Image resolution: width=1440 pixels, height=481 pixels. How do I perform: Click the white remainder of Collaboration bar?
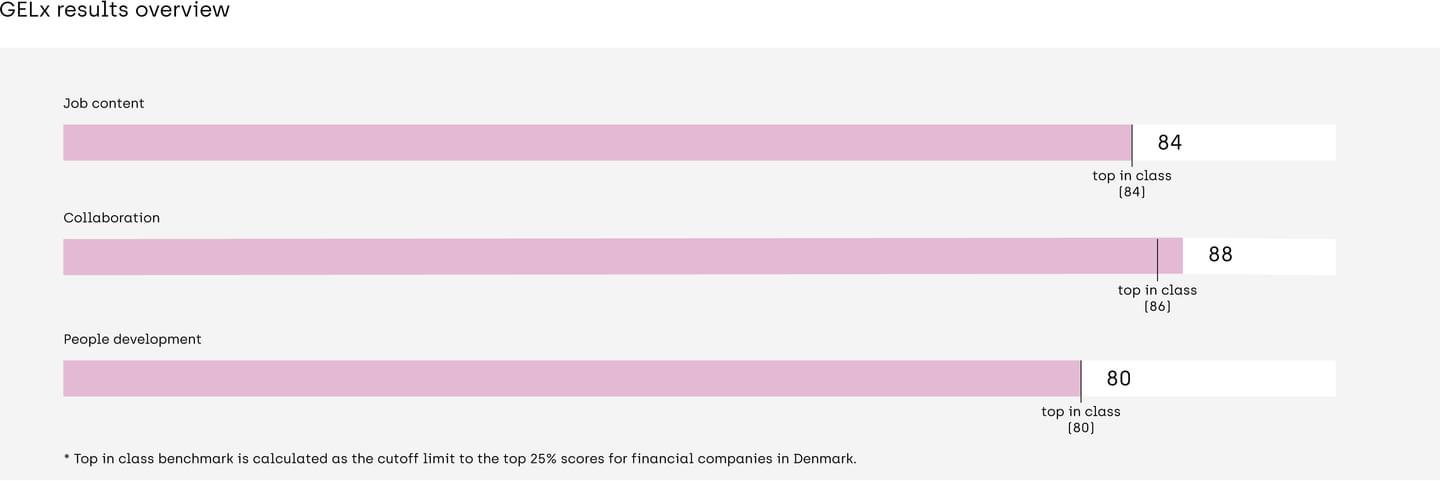coord(1259,257)
